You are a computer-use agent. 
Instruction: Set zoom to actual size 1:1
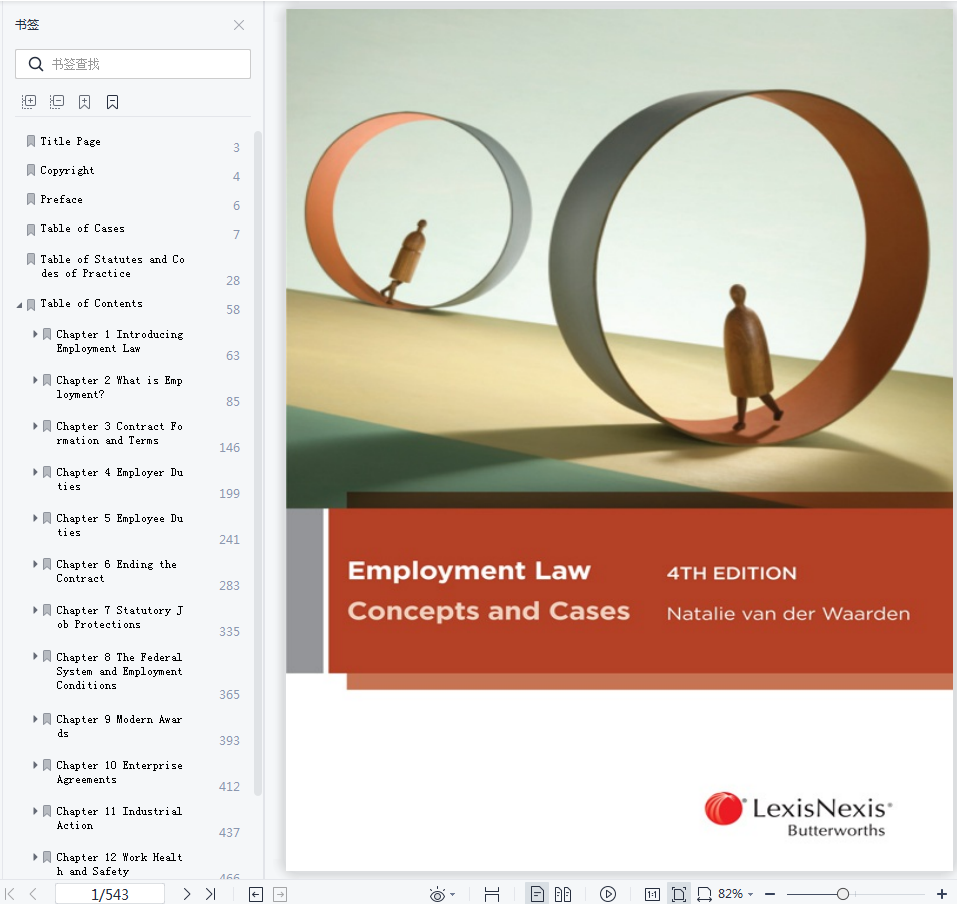(x=652, y=895)
